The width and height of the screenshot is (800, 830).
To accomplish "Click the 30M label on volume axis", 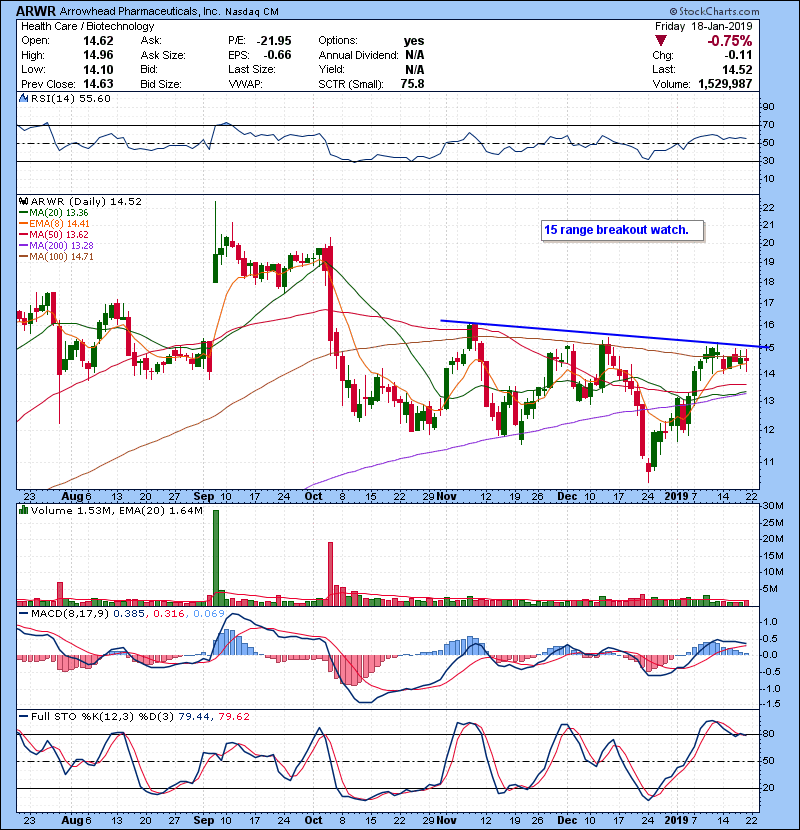I will tap(773, 506).
